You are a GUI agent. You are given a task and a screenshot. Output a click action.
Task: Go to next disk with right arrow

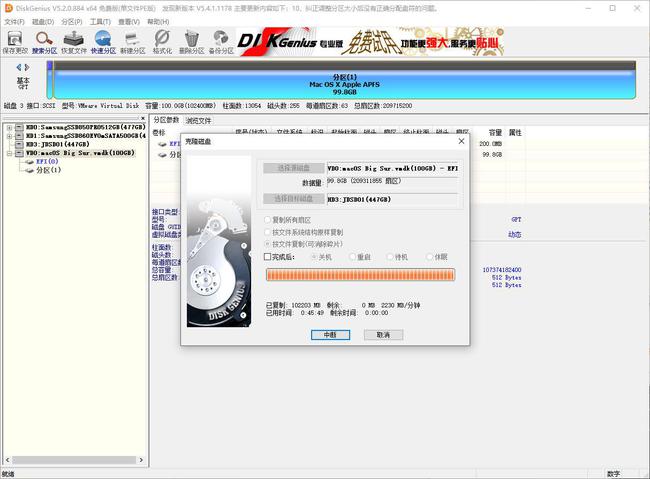(27, 67)
